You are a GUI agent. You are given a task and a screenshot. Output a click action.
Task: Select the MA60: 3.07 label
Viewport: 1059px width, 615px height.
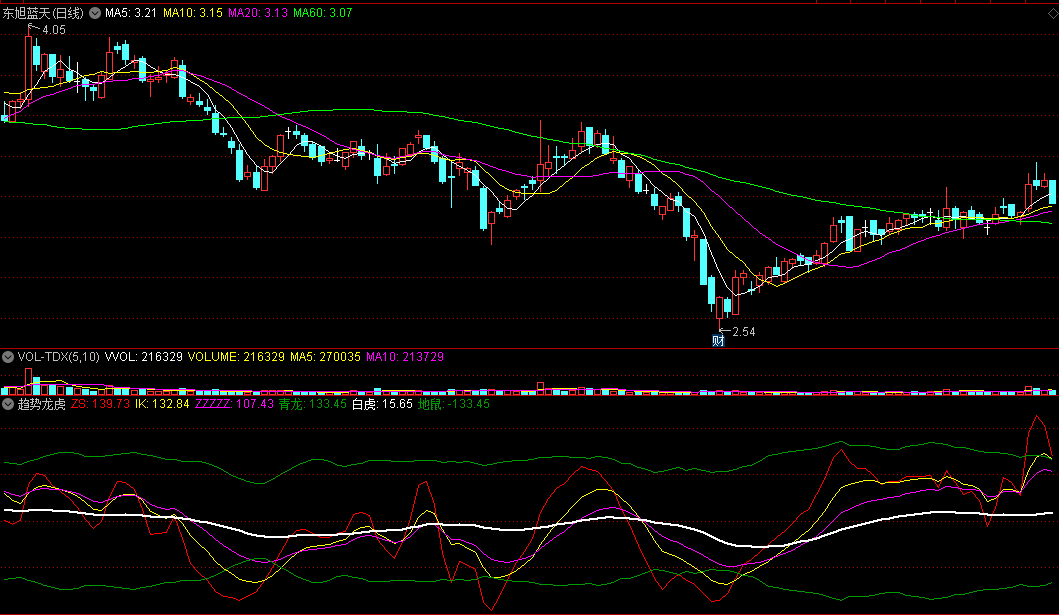coord(323,13)
